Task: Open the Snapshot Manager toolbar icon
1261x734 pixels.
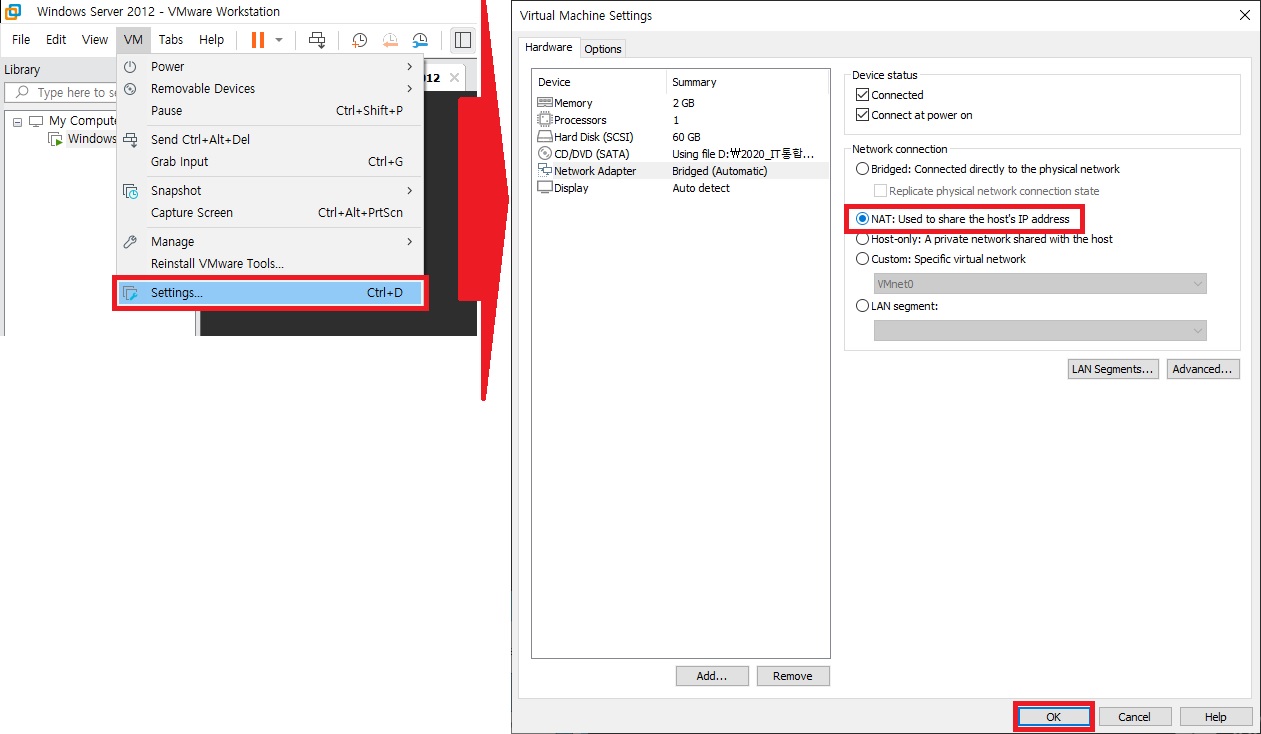Action: (420, 40)
